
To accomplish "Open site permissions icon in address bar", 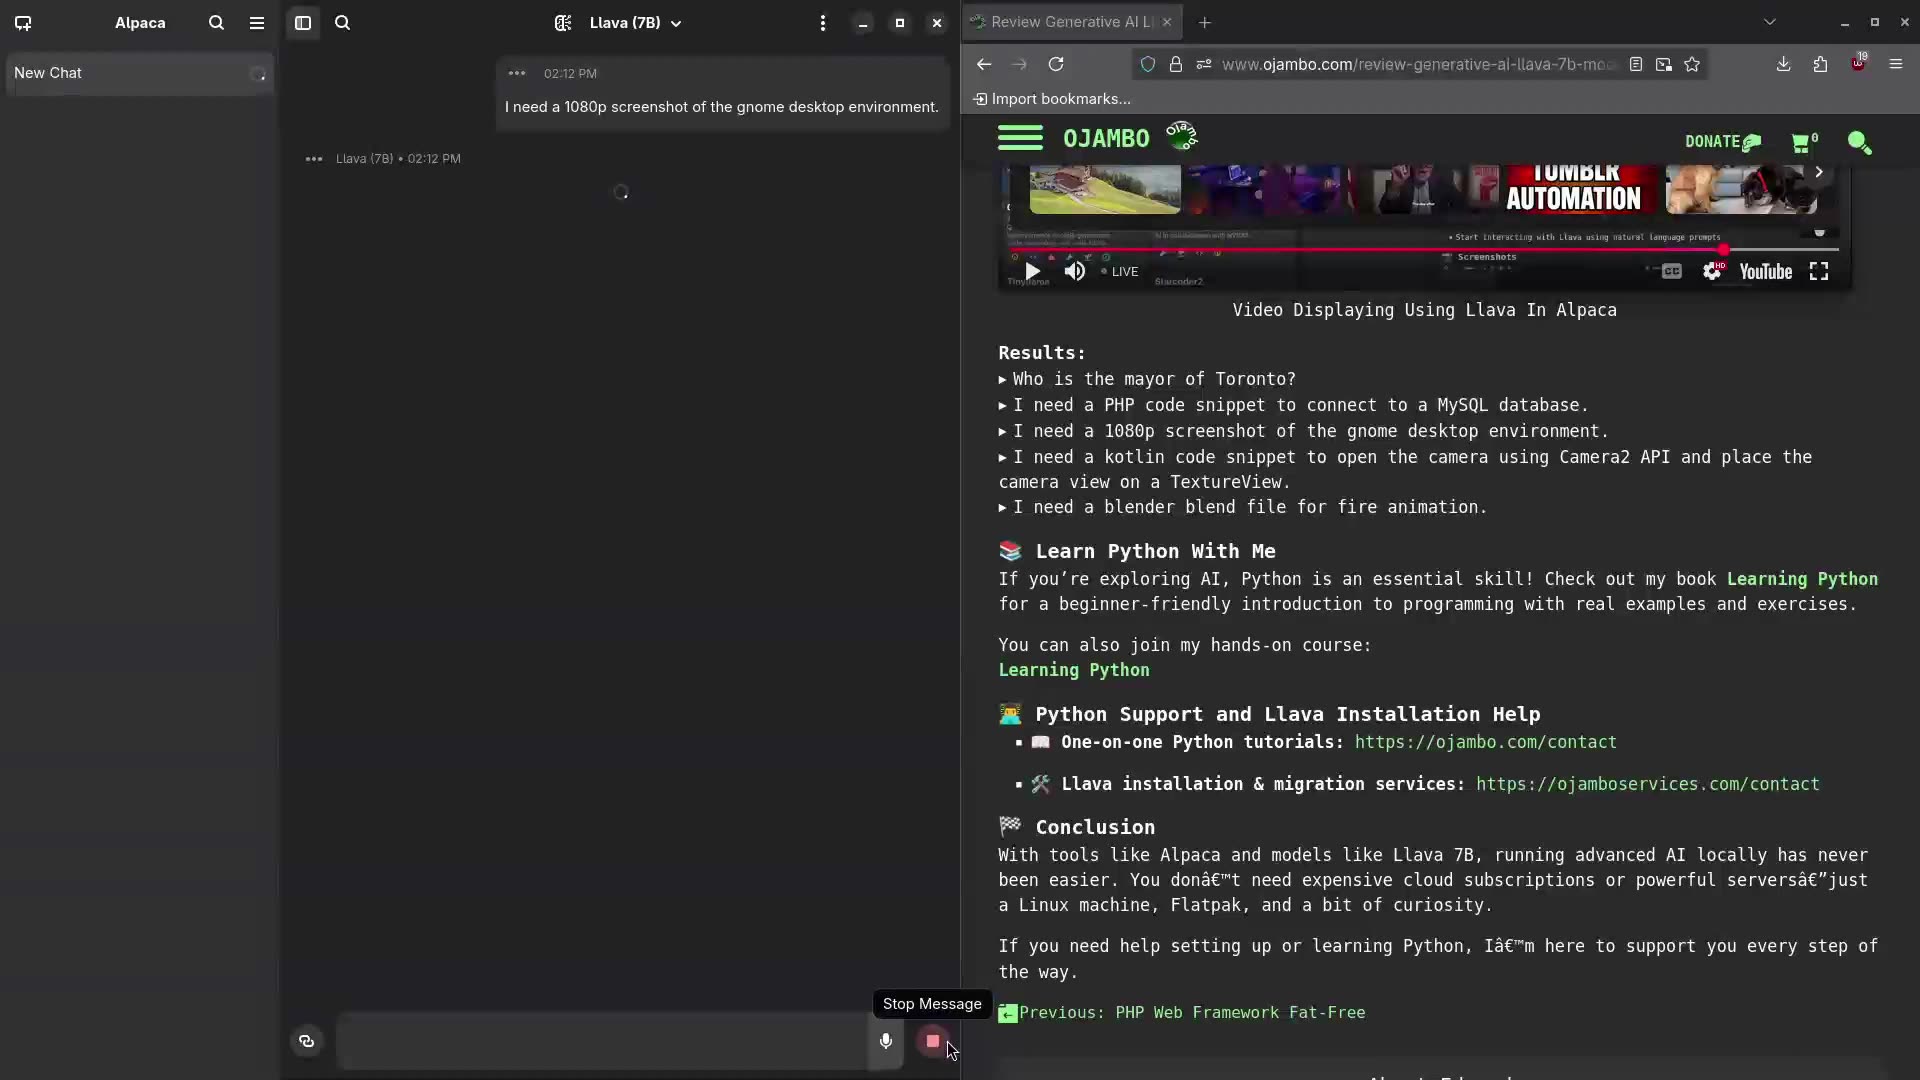I will pos(1204,64).
